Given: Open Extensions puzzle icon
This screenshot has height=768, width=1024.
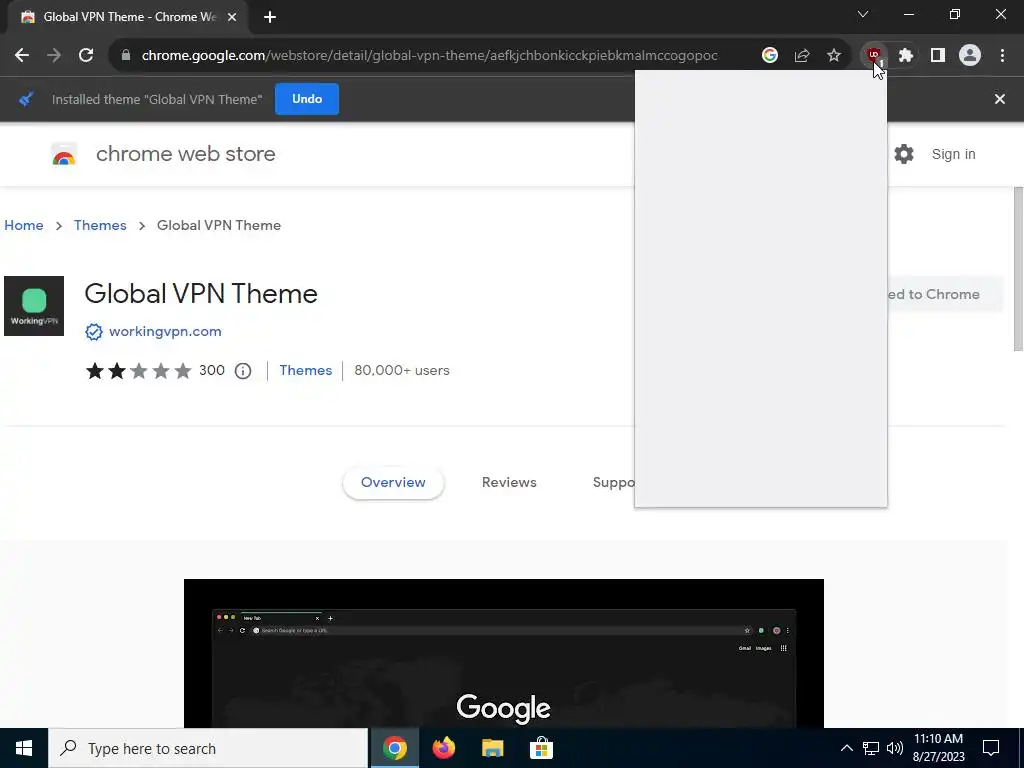Looking at the screenshot, I should point(906,56).
